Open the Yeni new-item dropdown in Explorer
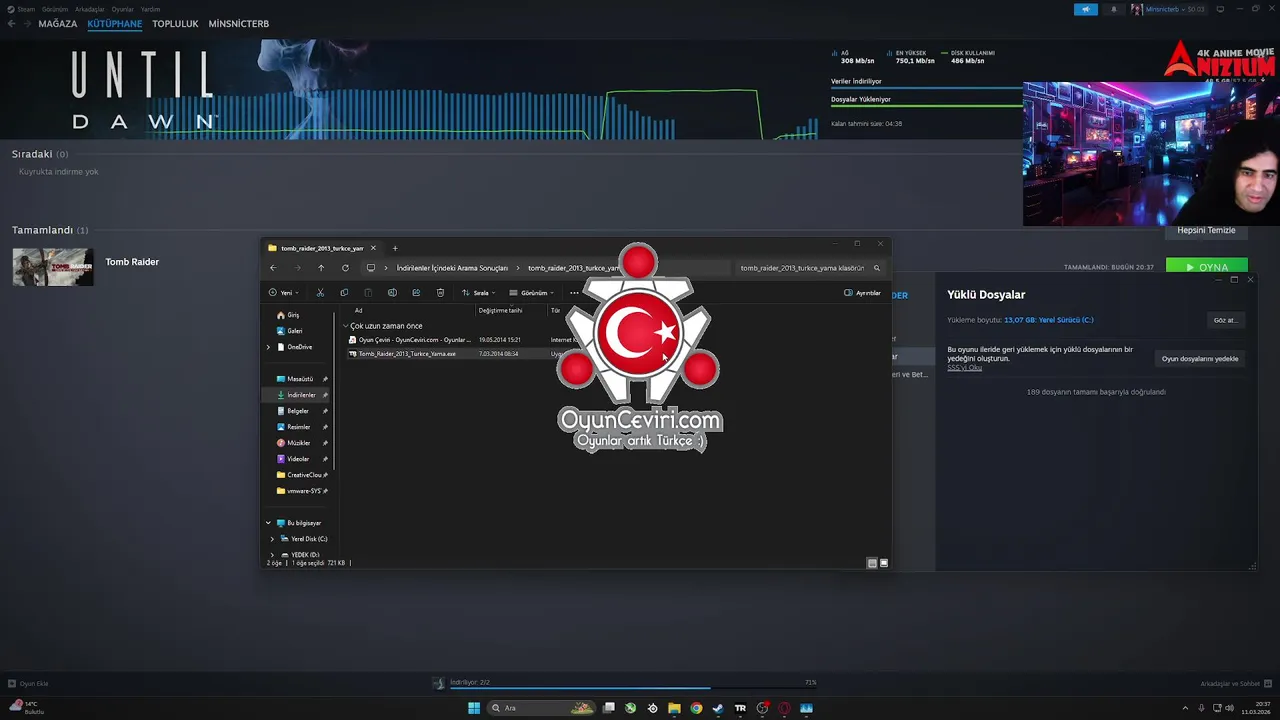 [284, 293]
